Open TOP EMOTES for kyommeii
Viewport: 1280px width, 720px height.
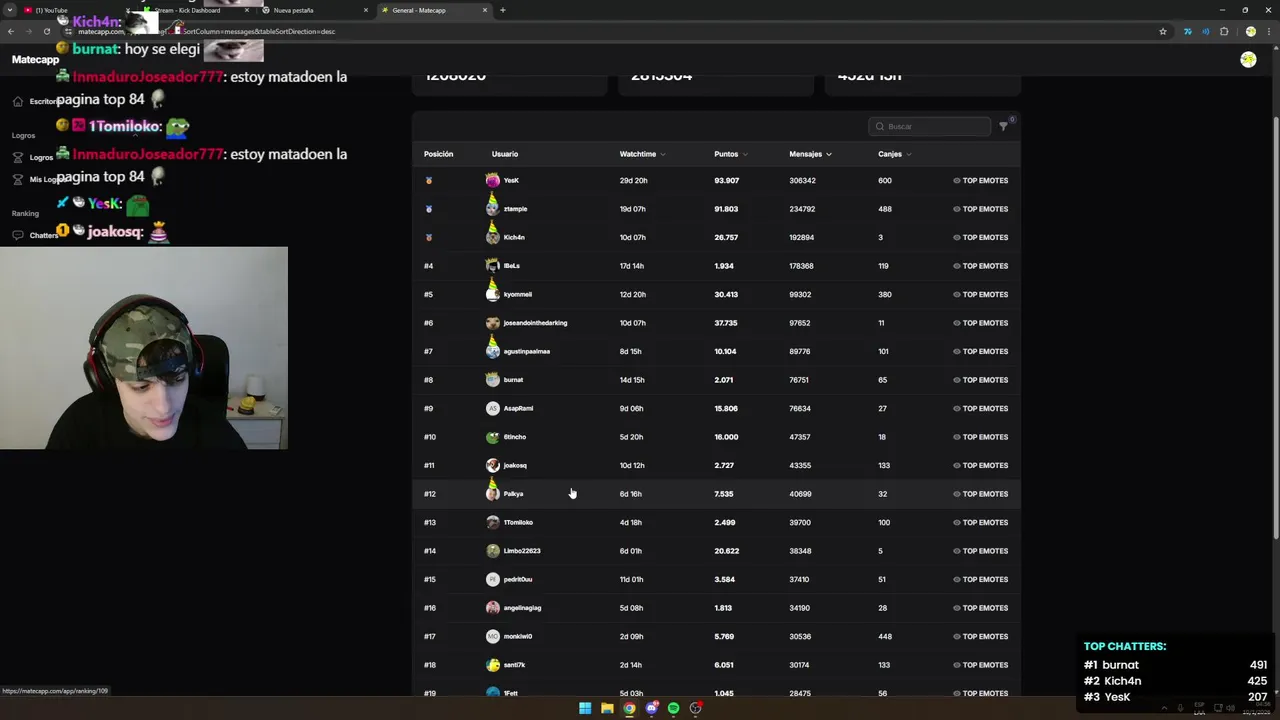tap(980, 295)
